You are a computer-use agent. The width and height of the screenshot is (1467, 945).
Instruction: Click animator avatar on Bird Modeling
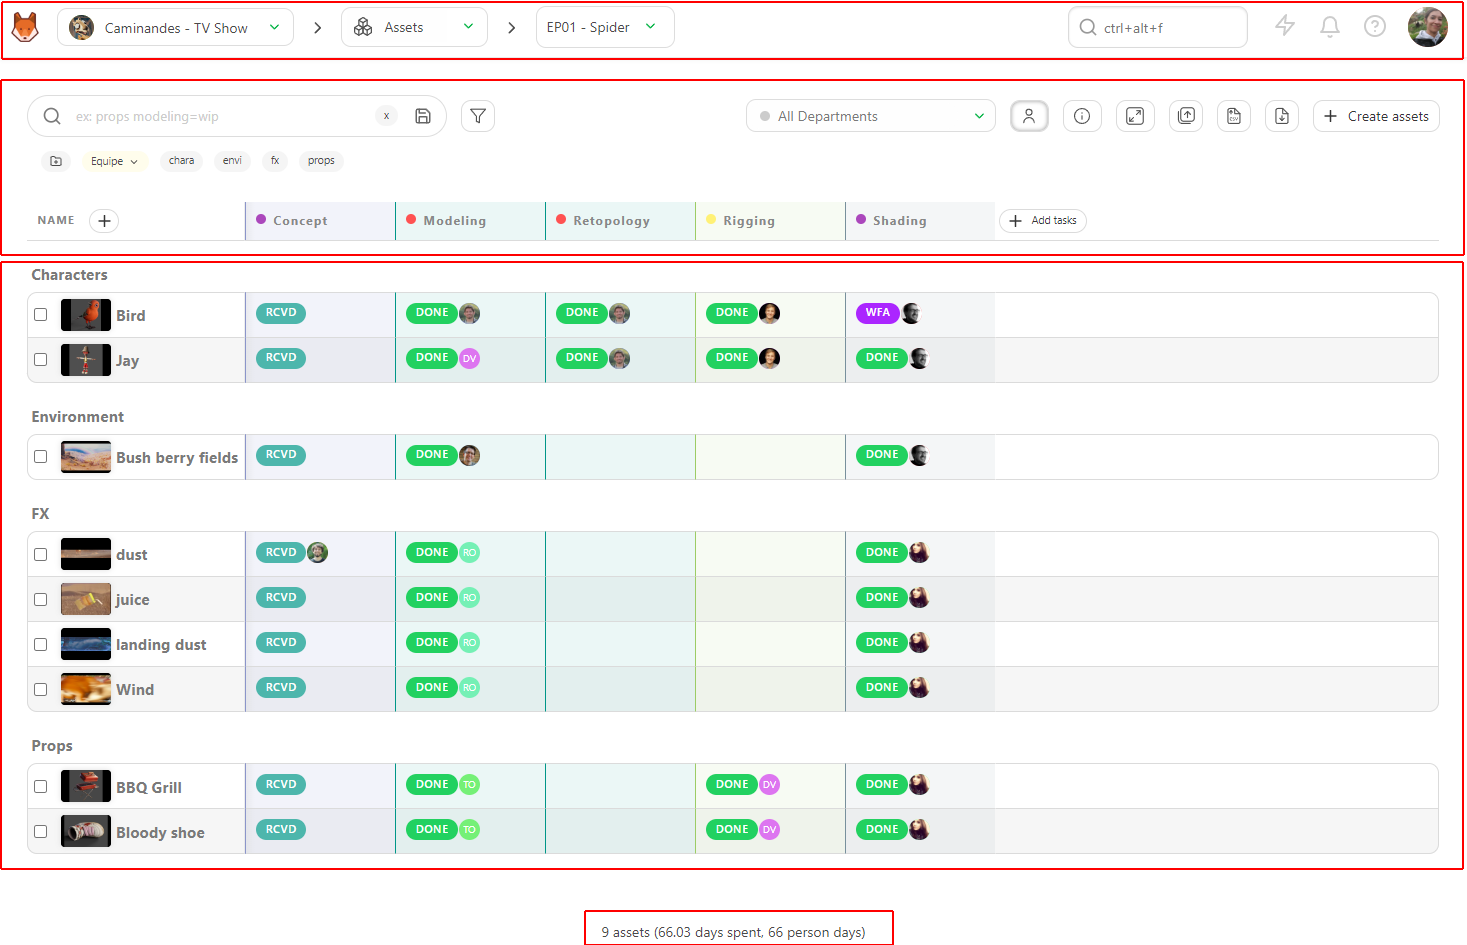(x=469, y=313)
